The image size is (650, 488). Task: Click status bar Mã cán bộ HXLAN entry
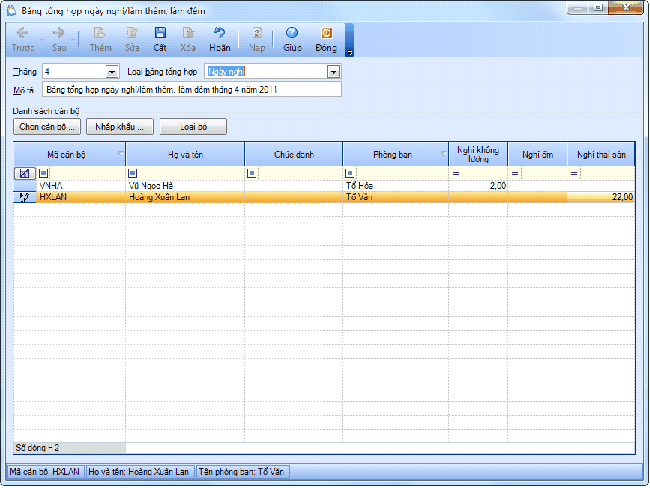click(45, 472)
